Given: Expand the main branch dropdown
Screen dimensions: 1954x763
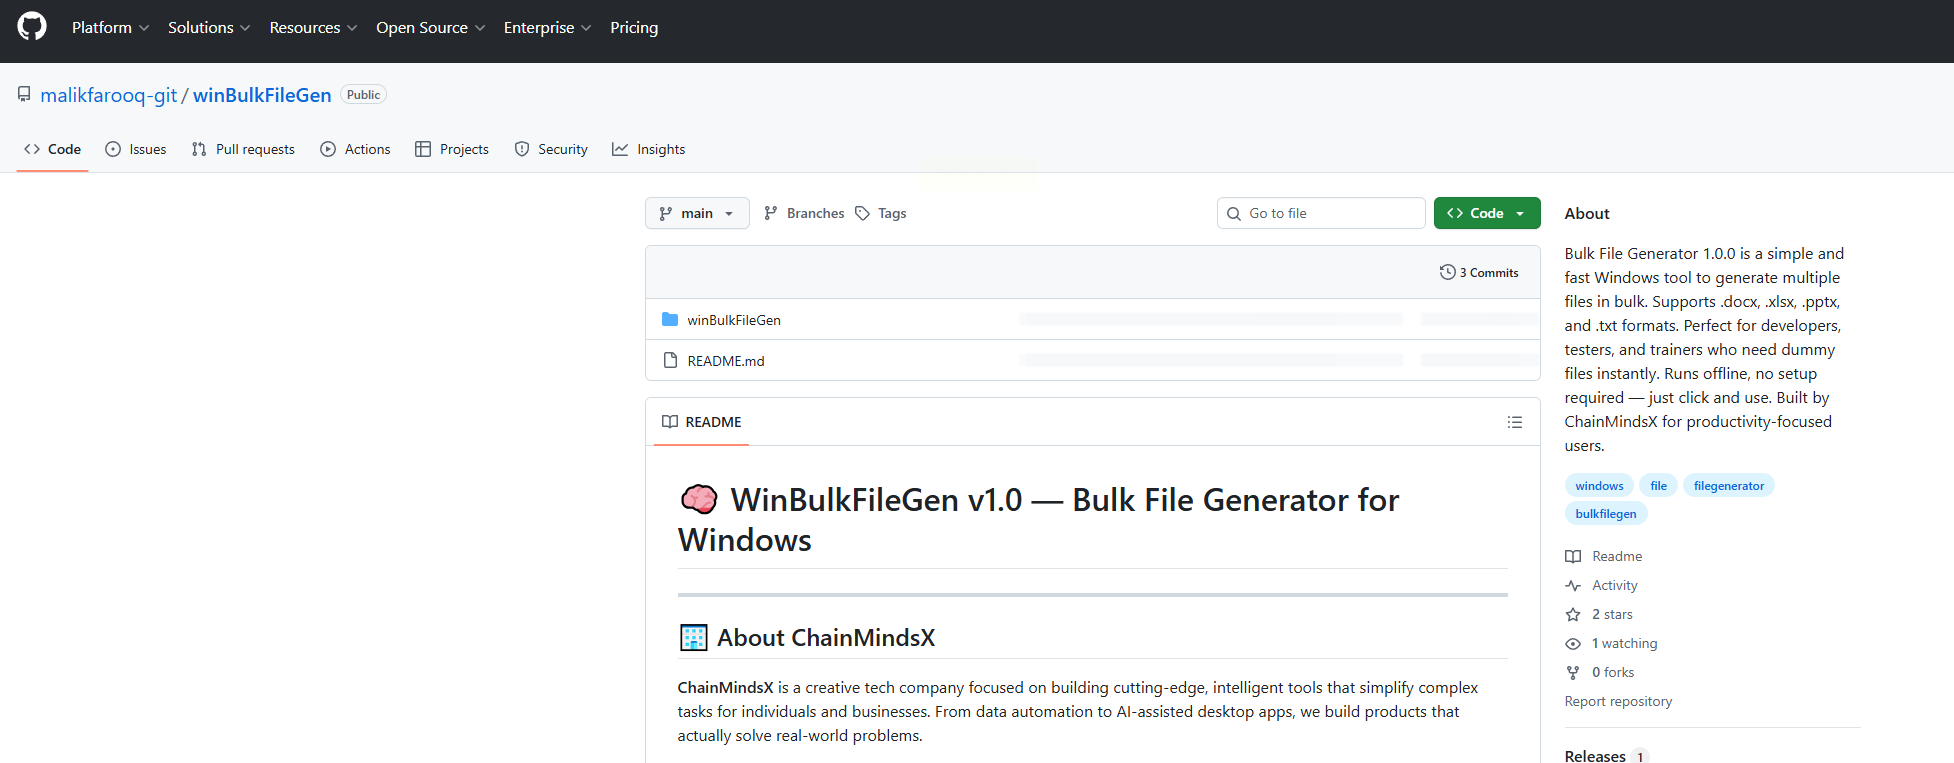Looking at the screenshot, I should 697,213.
